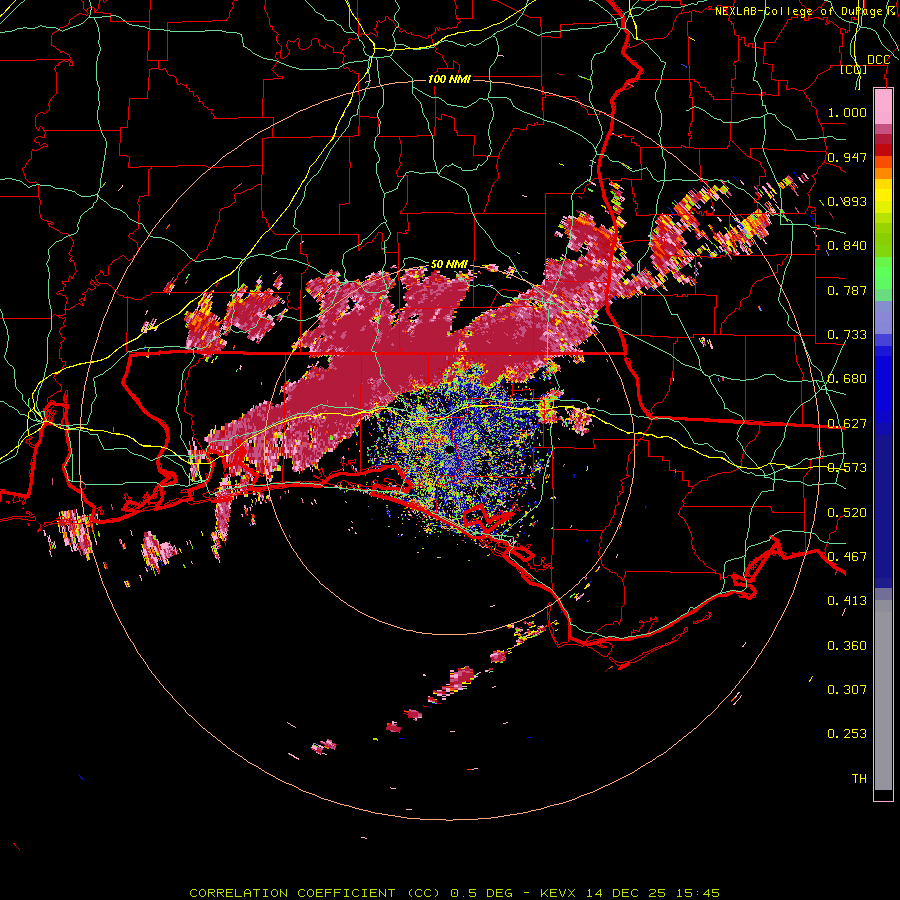Select the 0.733 scale value
The height and width of the screenshot is (900, 900).
(x=847, y=335)
